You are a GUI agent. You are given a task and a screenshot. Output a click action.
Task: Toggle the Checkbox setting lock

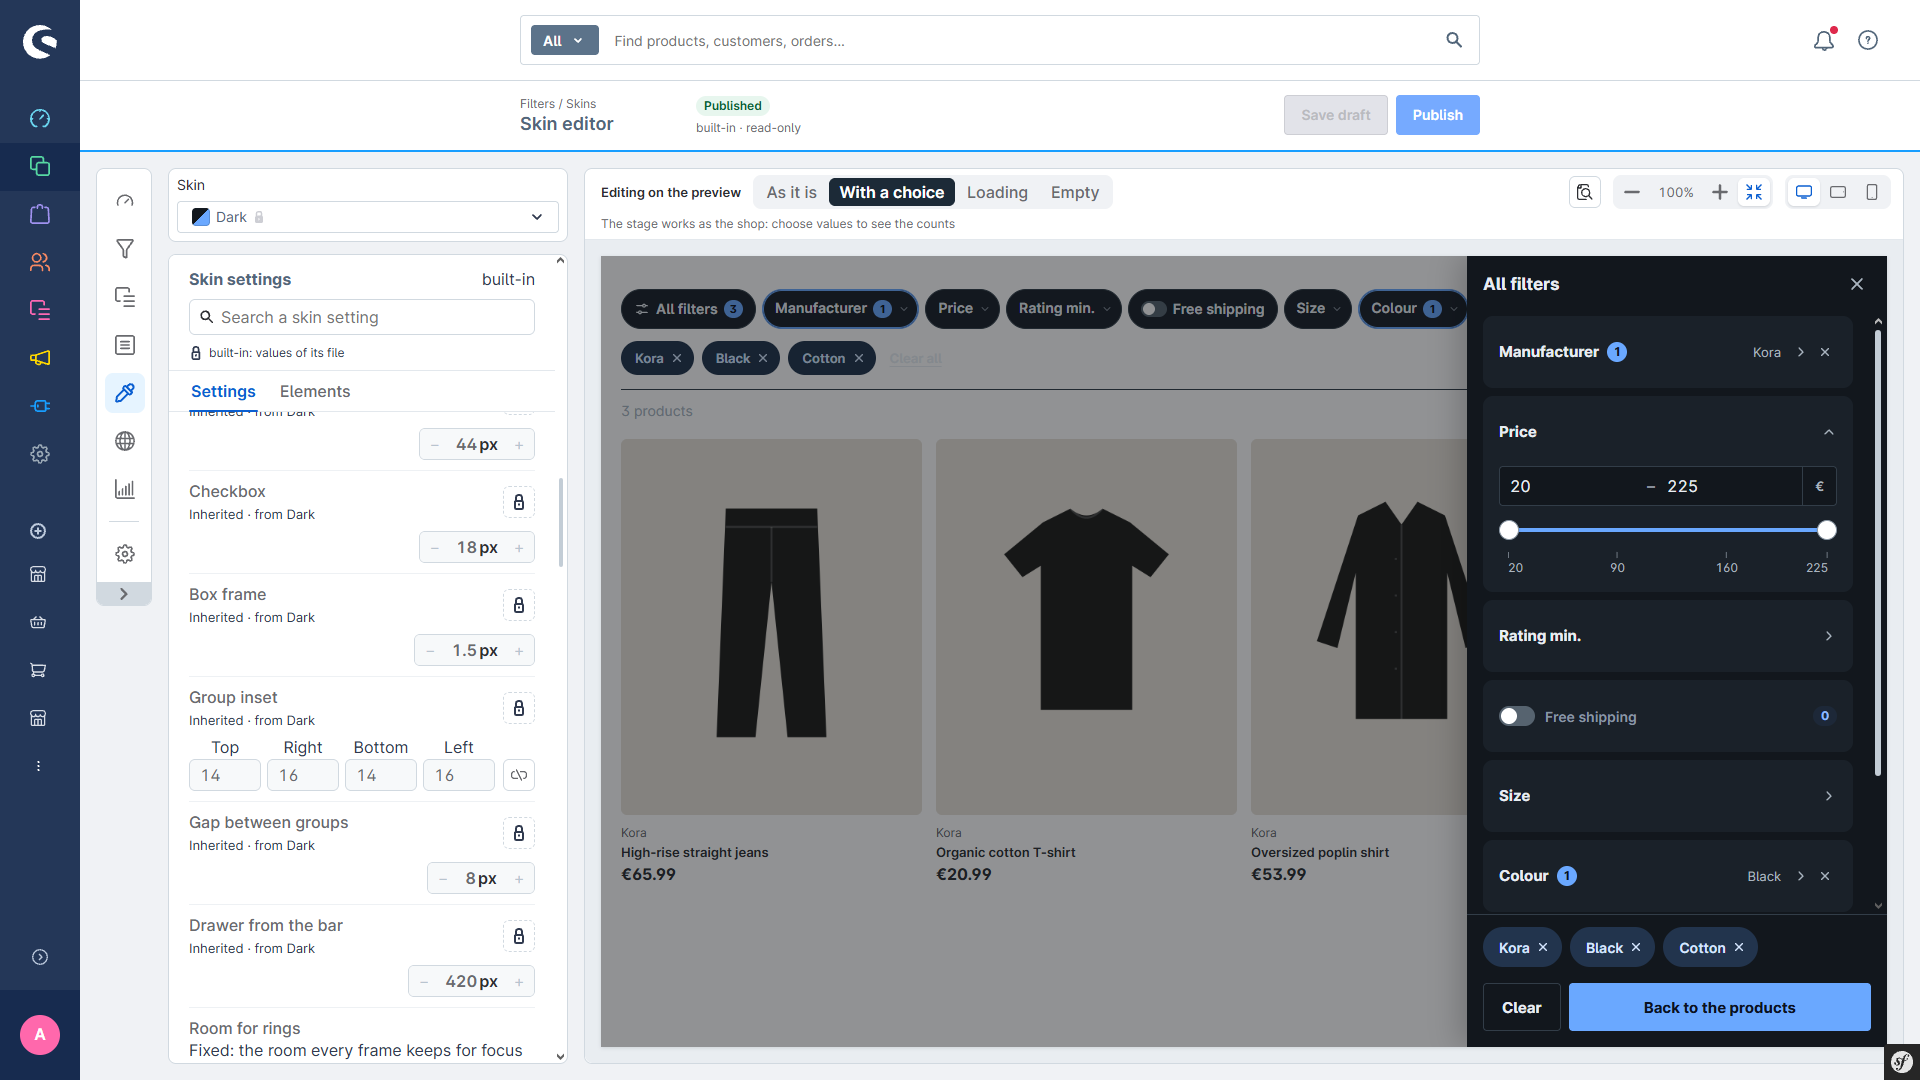[x=519, y=502]
